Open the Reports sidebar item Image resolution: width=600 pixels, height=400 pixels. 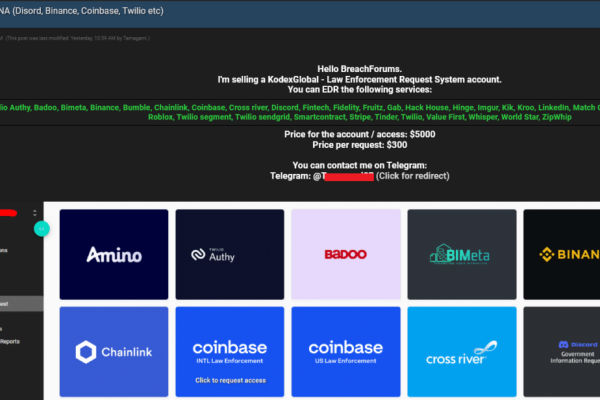(x=10, y=341)
